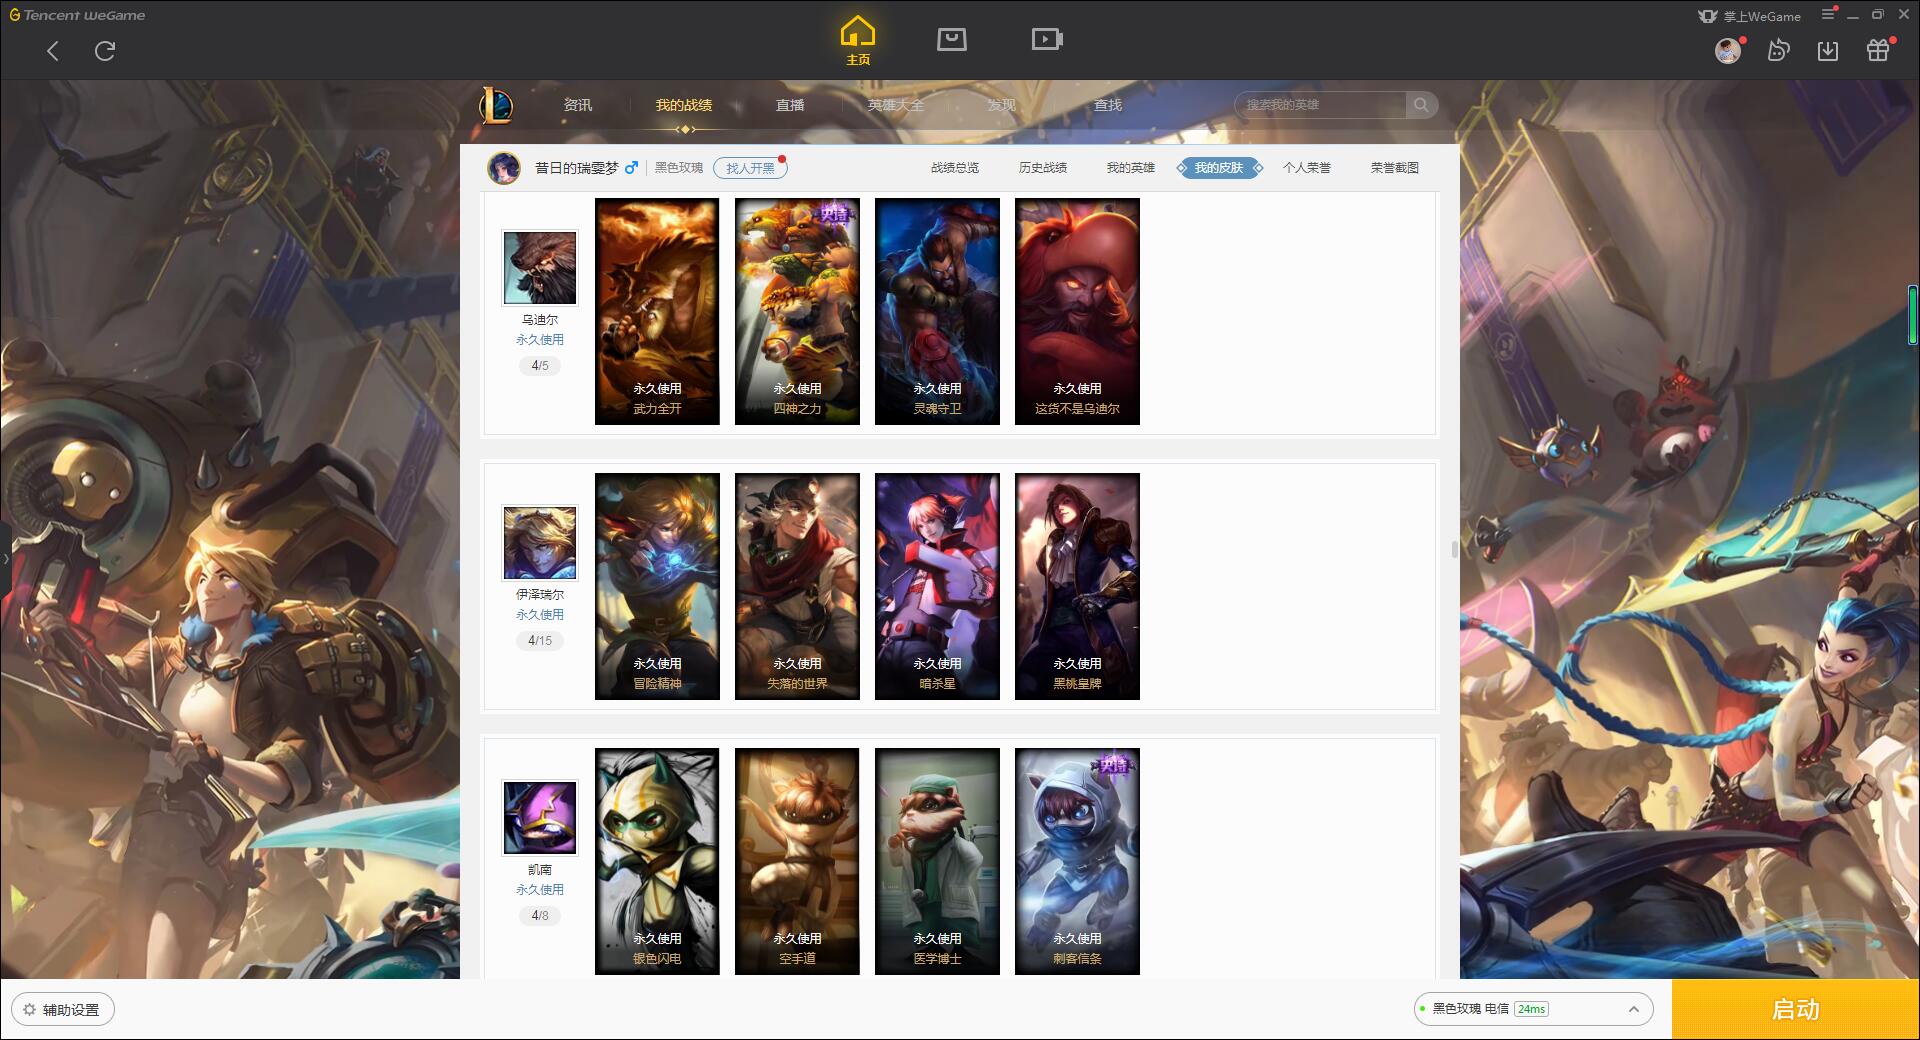Open the 直播 navigation item
The height and width of the screenshot is (1040, 1920).
point(790,105)
